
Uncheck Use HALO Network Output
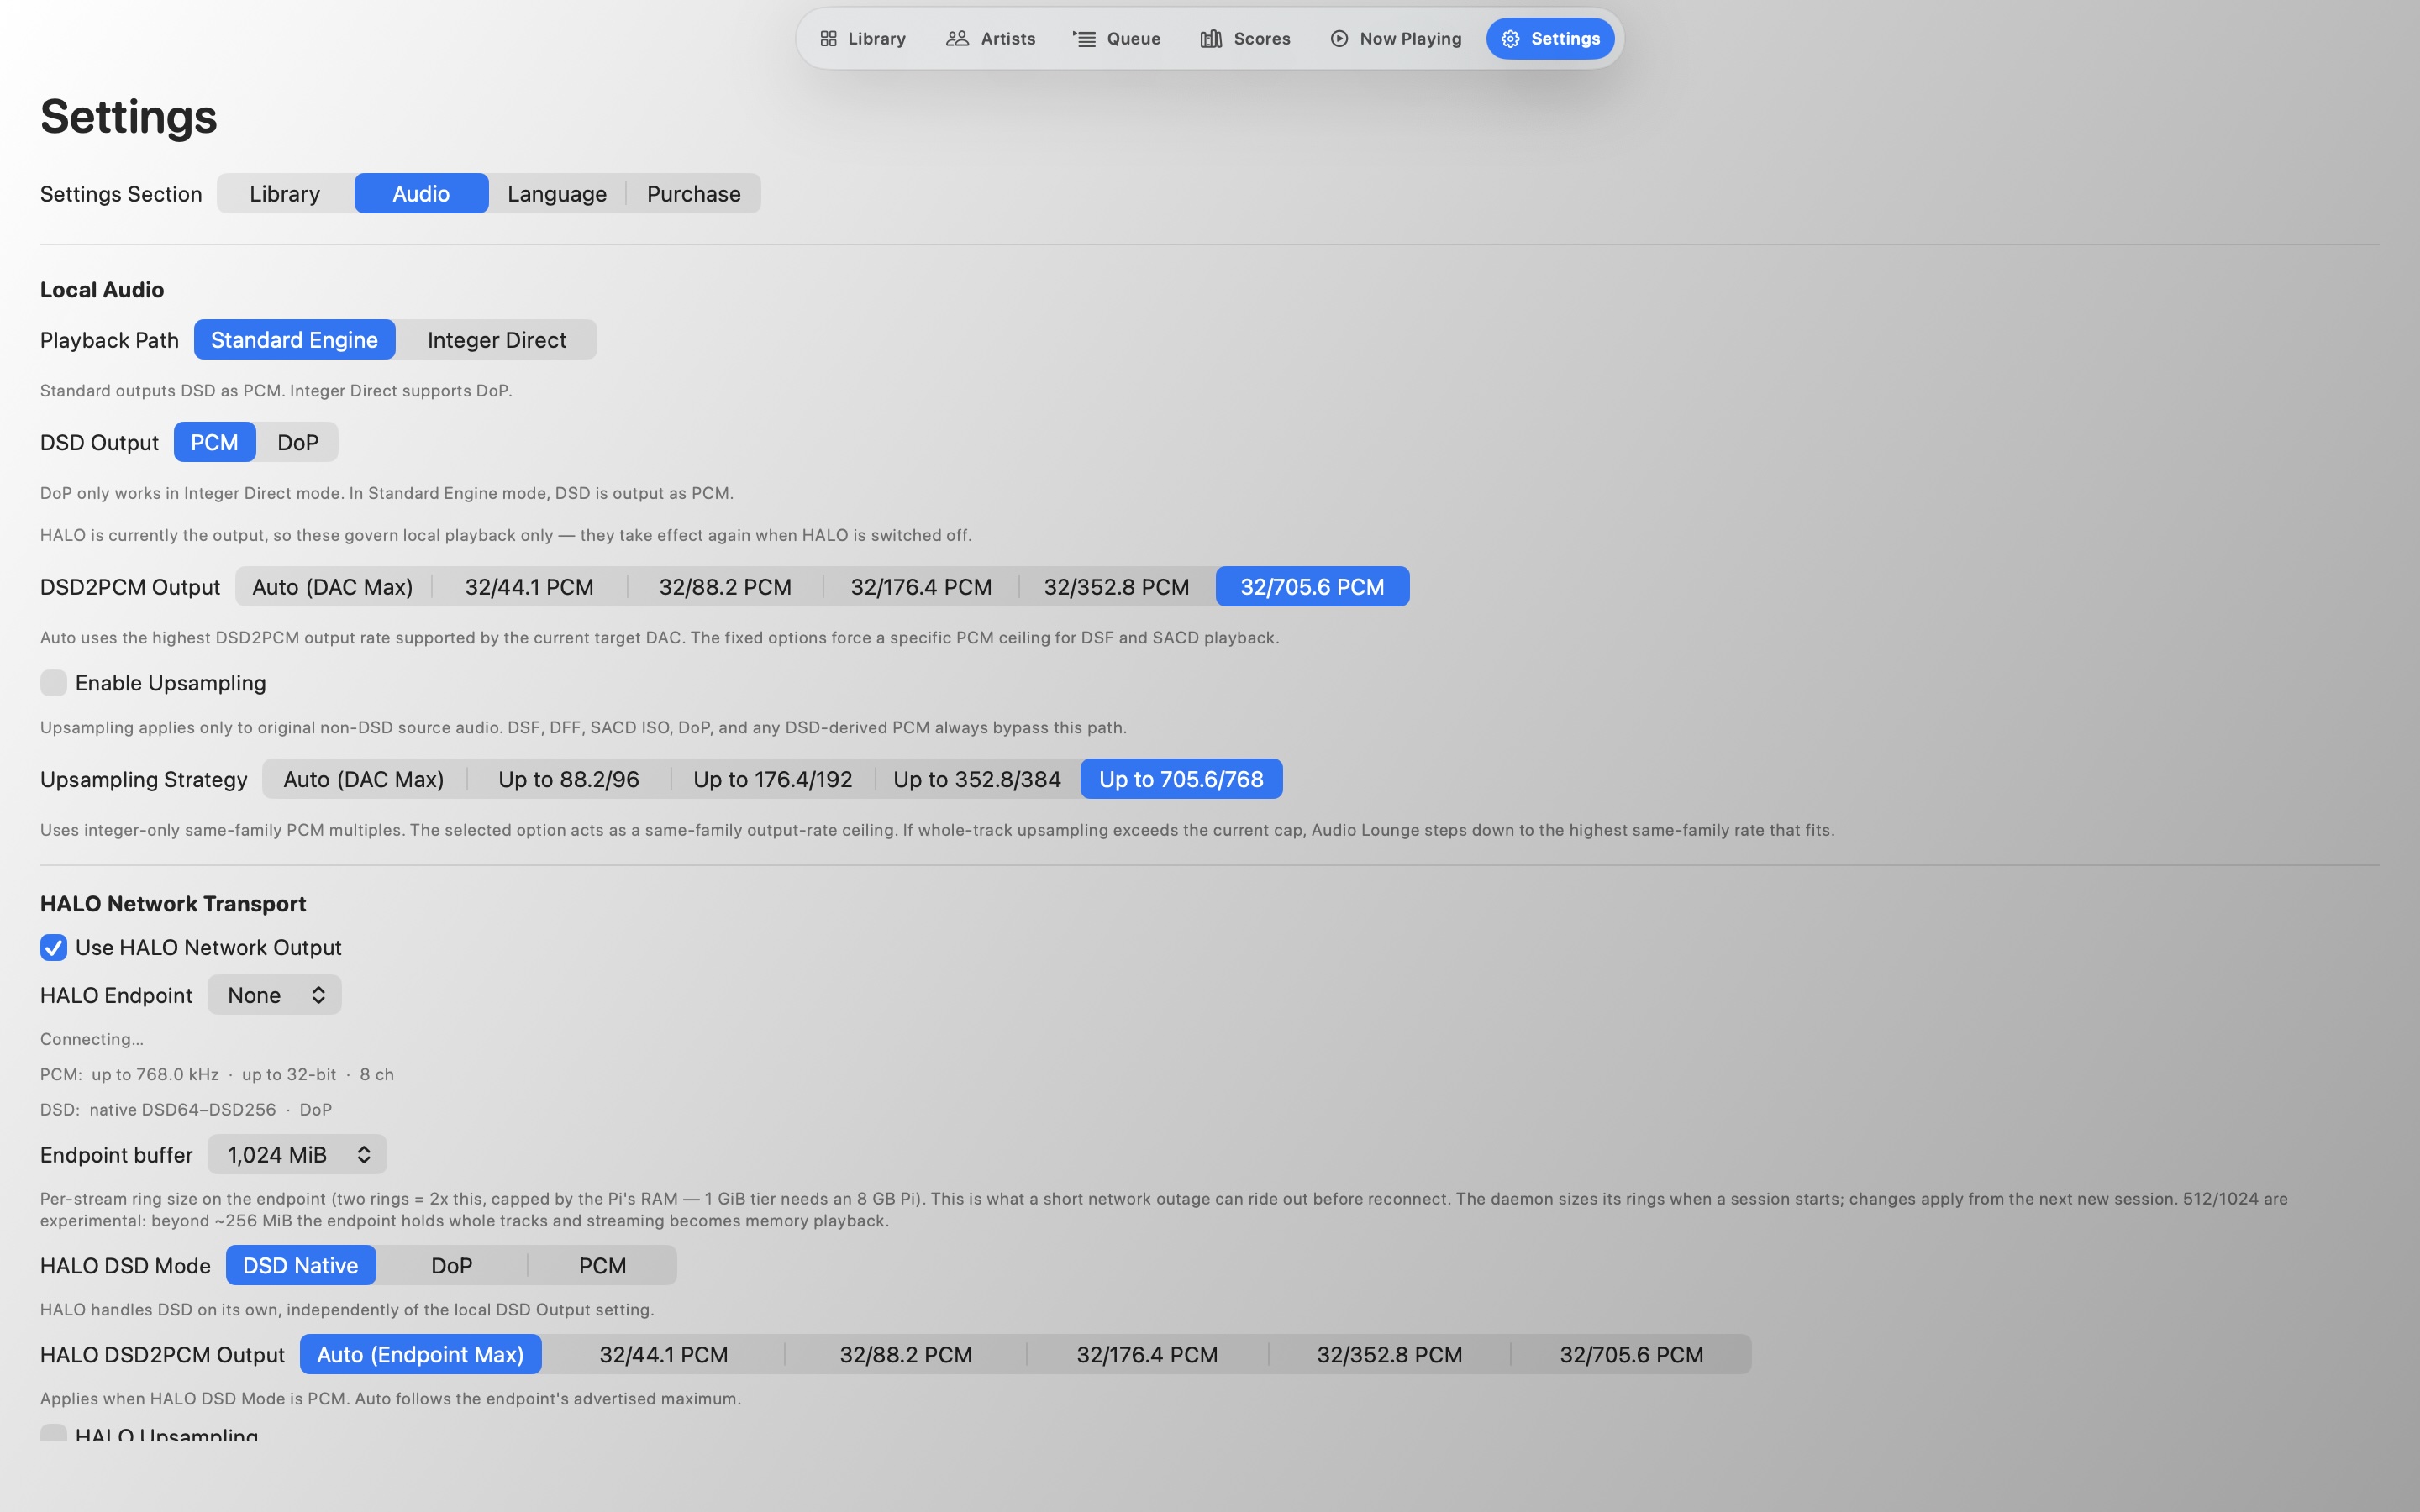click(54, 947)
